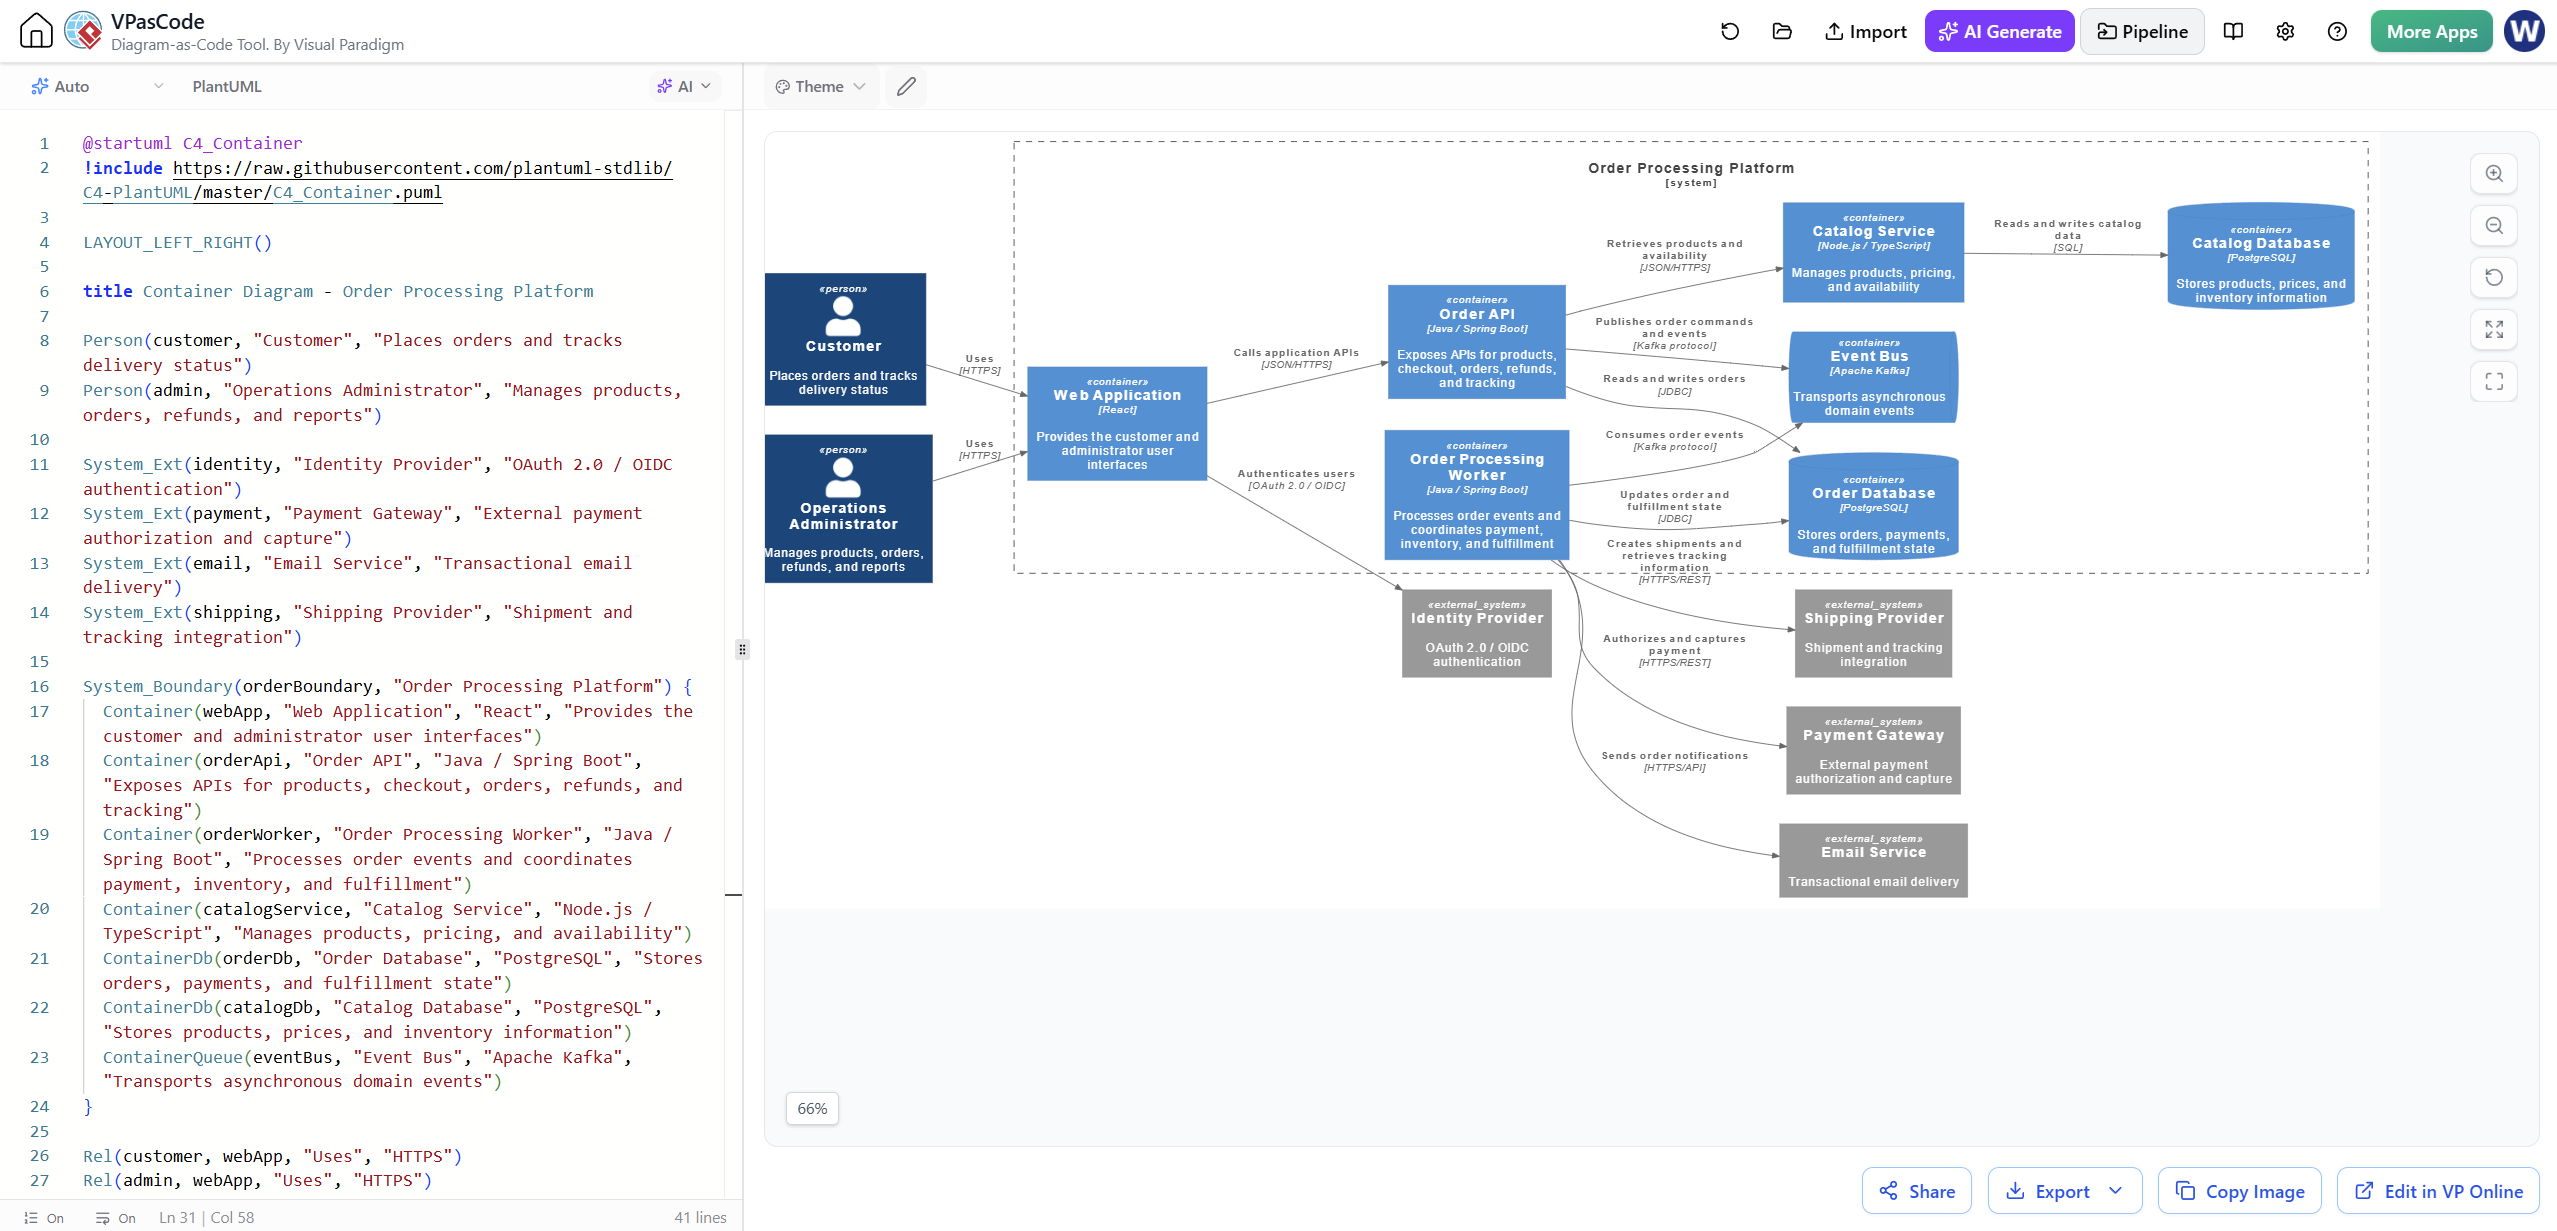Open the folder icon in top bar
Image resolution: width=2557 pixels, height=1231 pixels.
click(1782, 32)
